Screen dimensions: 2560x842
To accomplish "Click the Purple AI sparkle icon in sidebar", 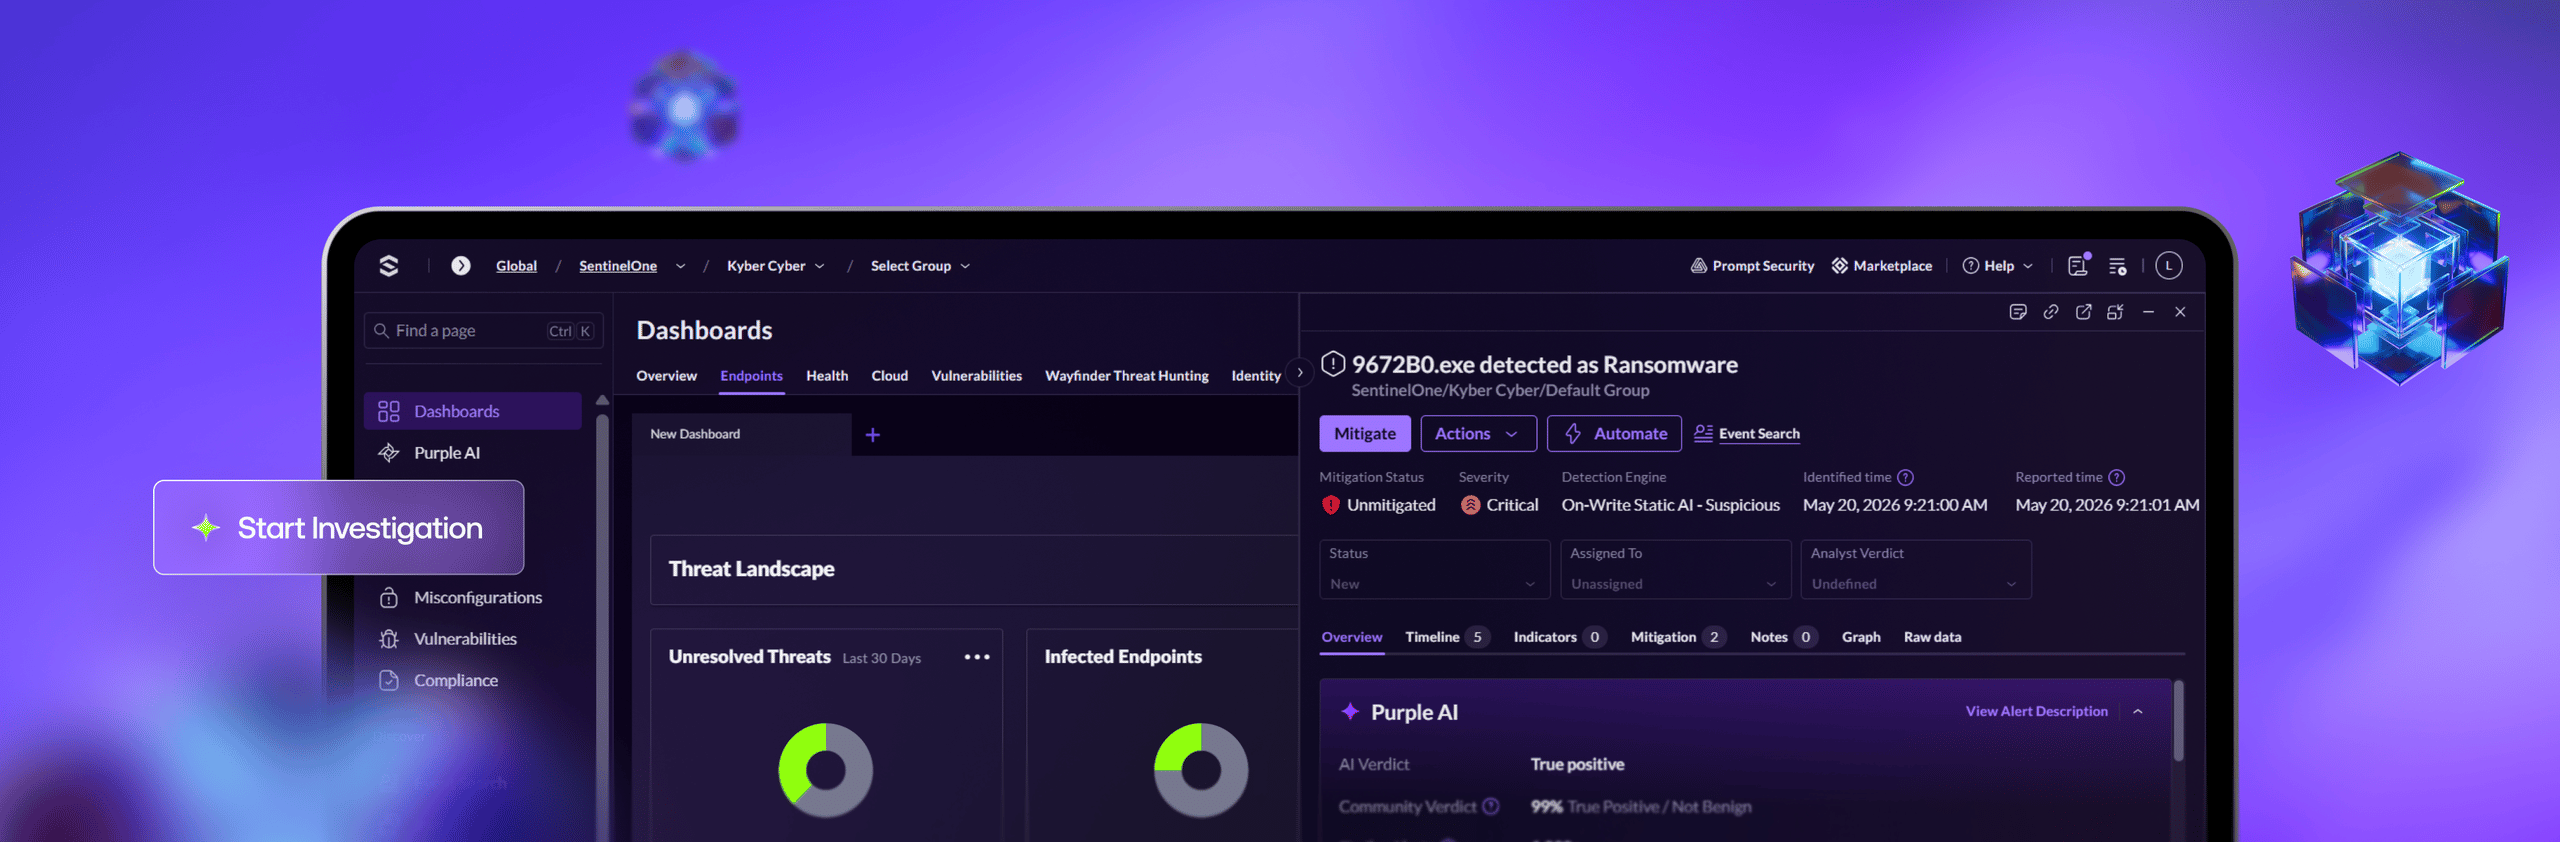I will (389, 453).
